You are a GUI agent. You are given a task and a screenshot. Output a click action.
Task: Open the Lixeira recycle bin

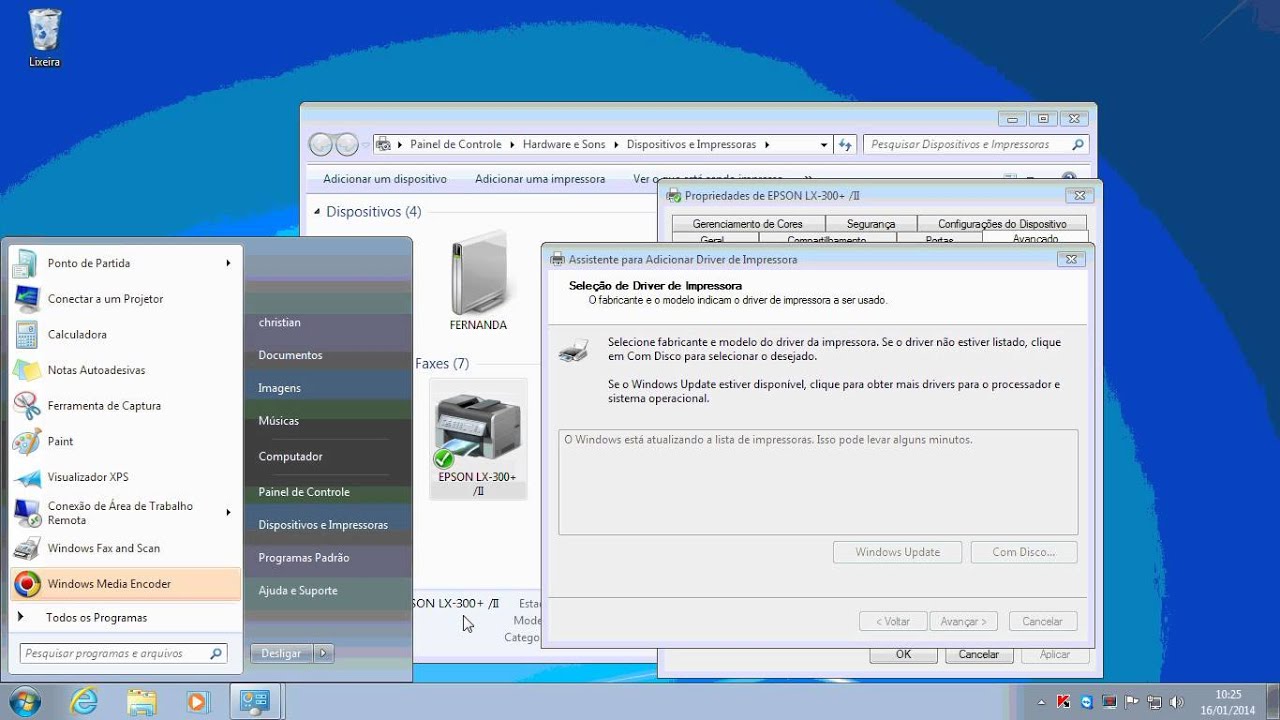[44, 38]
